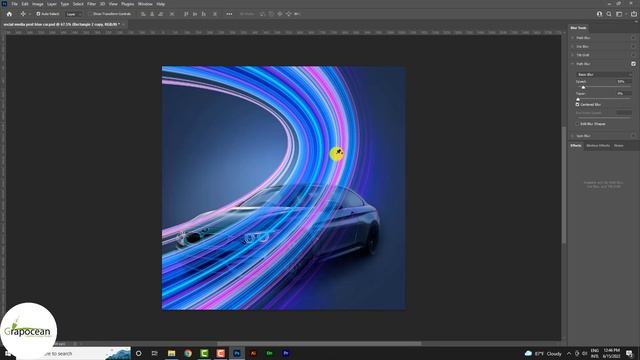Click the cloud account icon top right
The height and width of the screenshot is (360, 640).
[x=599, y=14]
